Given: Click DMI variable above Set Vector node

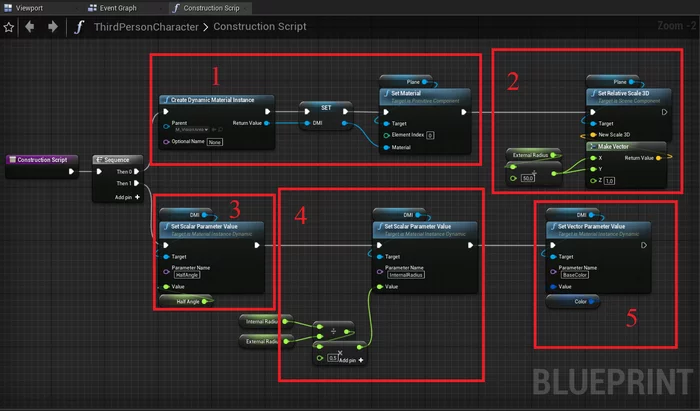Looking at the screenshot, I should (x=574, y=215).
